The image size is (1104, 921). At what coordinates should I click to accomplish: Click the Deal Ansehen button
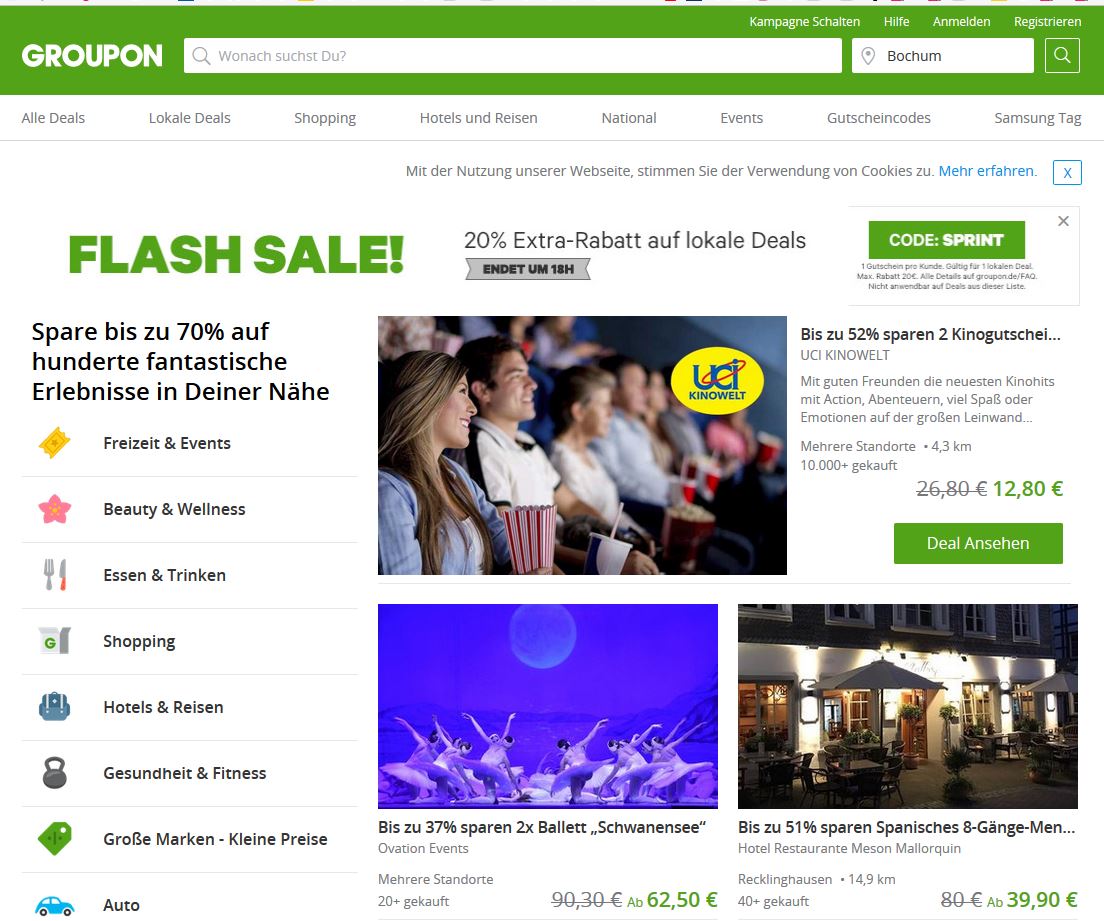tap(978, 543)
